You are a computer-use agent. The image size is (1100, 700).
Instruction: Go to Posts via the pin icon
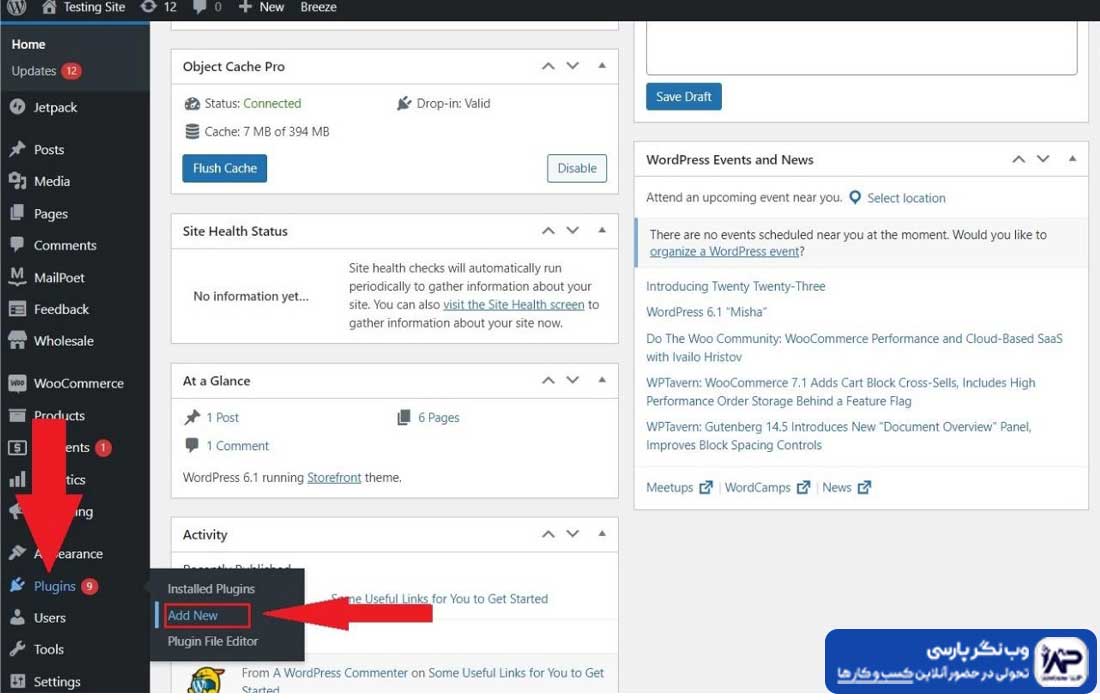pos(18,149)
